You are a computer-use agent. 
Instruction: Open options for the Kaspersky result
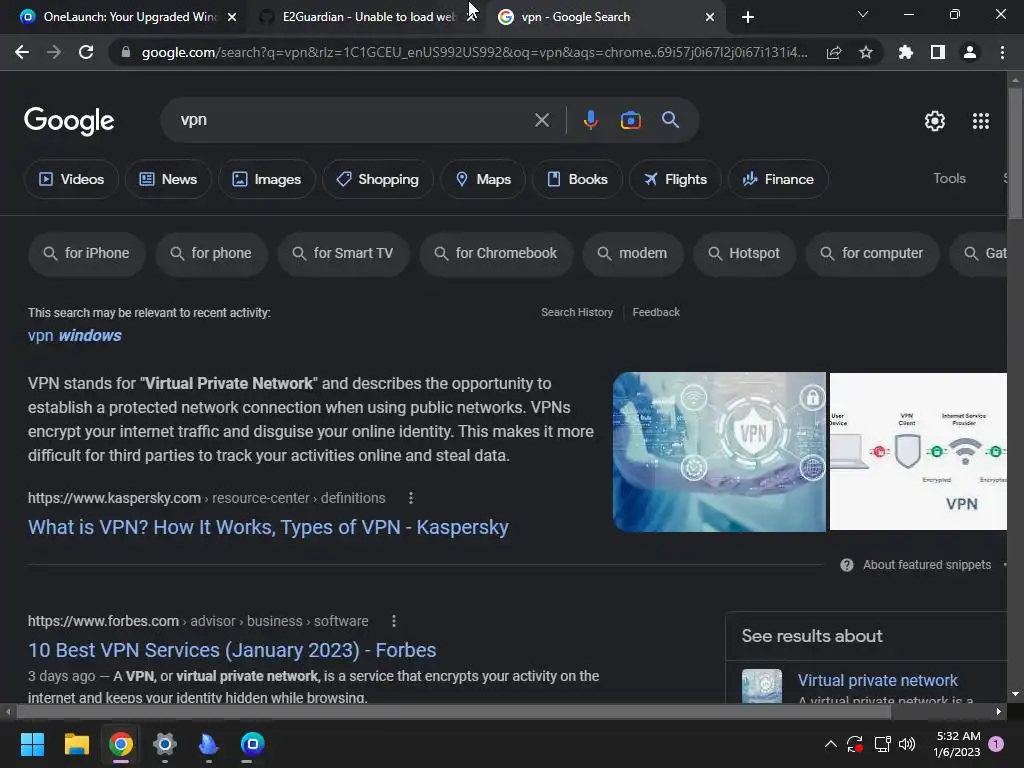pos(411,498)
